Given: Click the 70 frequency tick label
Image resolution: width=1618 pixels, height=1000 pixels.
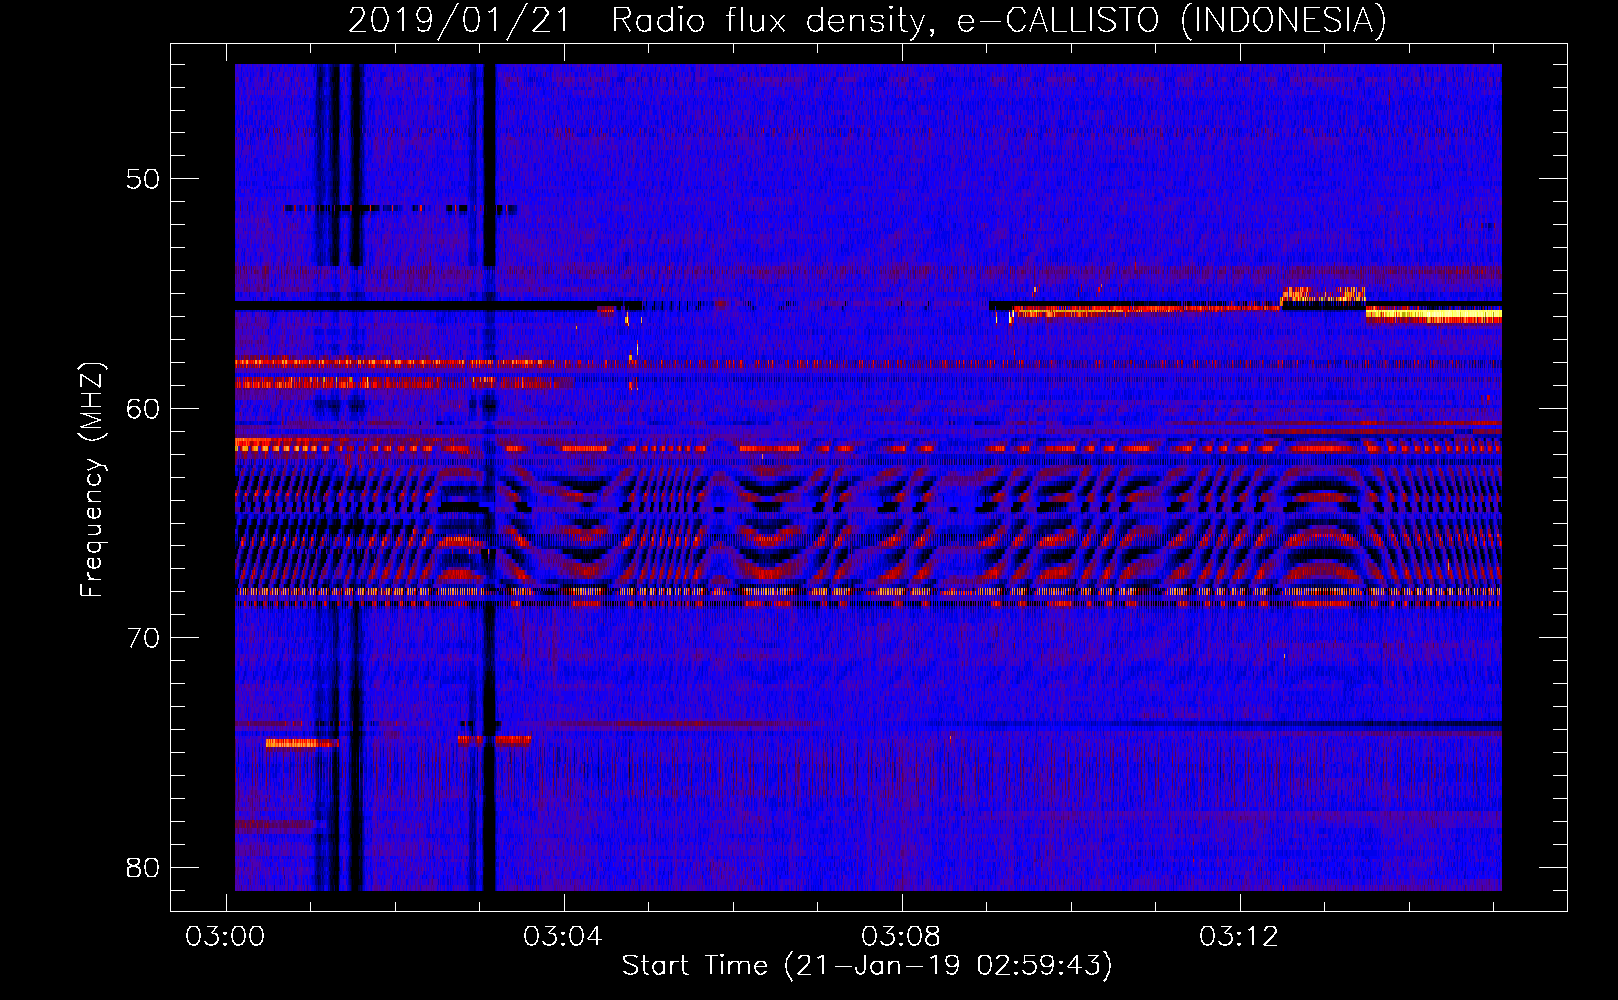Looking at the screenshot, I should coord(143,638).
